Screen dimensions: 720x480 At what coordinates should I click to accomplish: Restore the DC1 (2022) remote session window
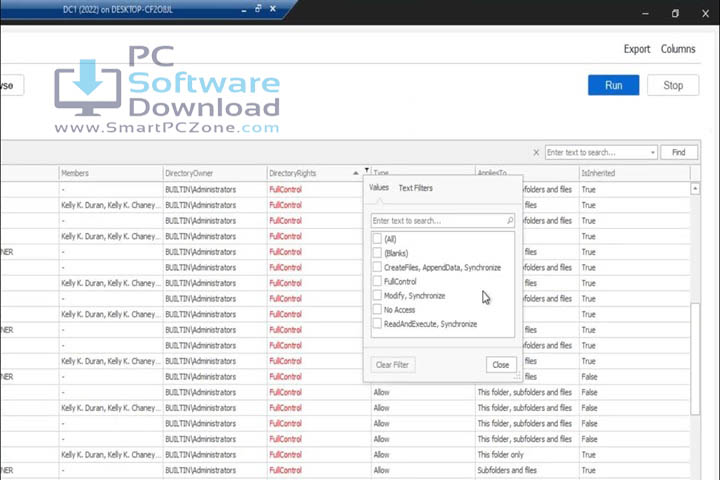click(x=259, y=9)
